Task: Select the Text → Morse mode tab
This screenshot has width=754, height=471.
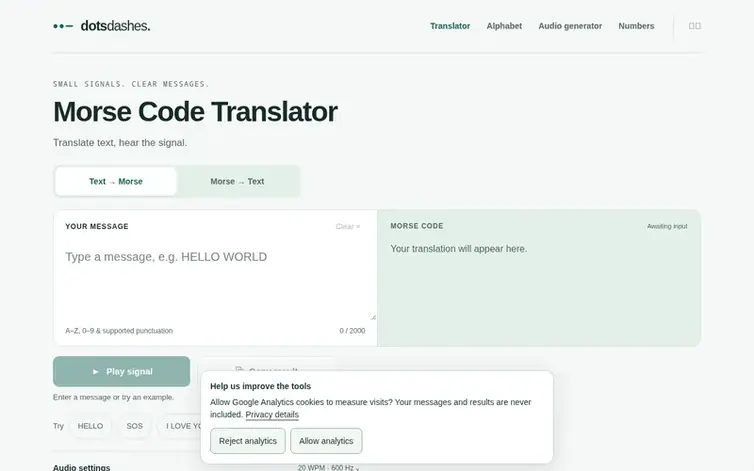Action: [116, 181]
